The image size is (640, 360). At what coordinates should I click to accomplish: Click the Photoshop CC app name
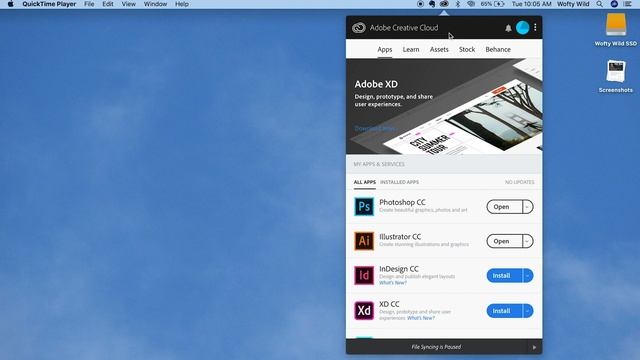[402, 202]
